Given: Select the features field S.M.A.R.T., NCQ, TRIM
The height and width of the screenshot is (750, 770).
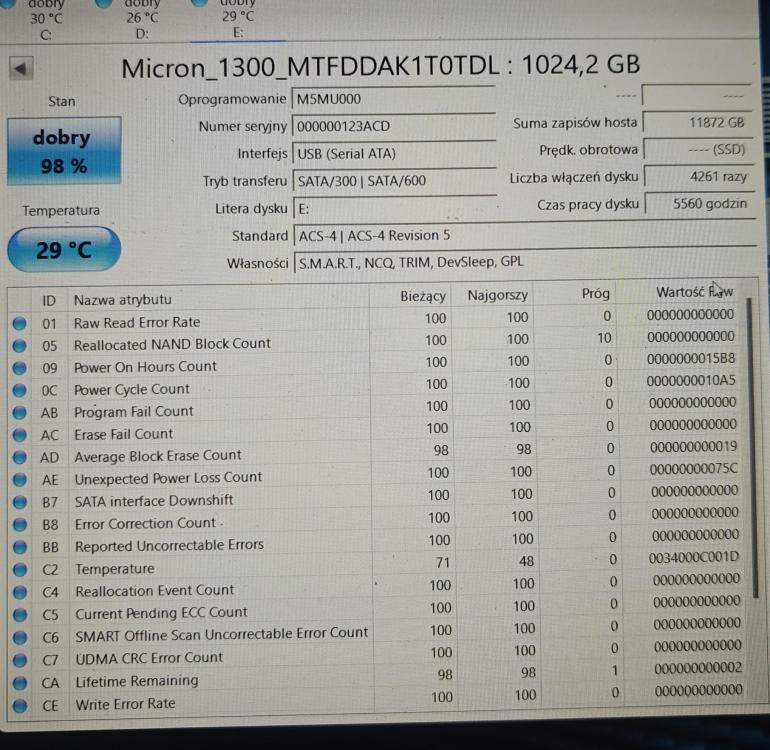Looking at the screenshot, I should pos(524,262).
